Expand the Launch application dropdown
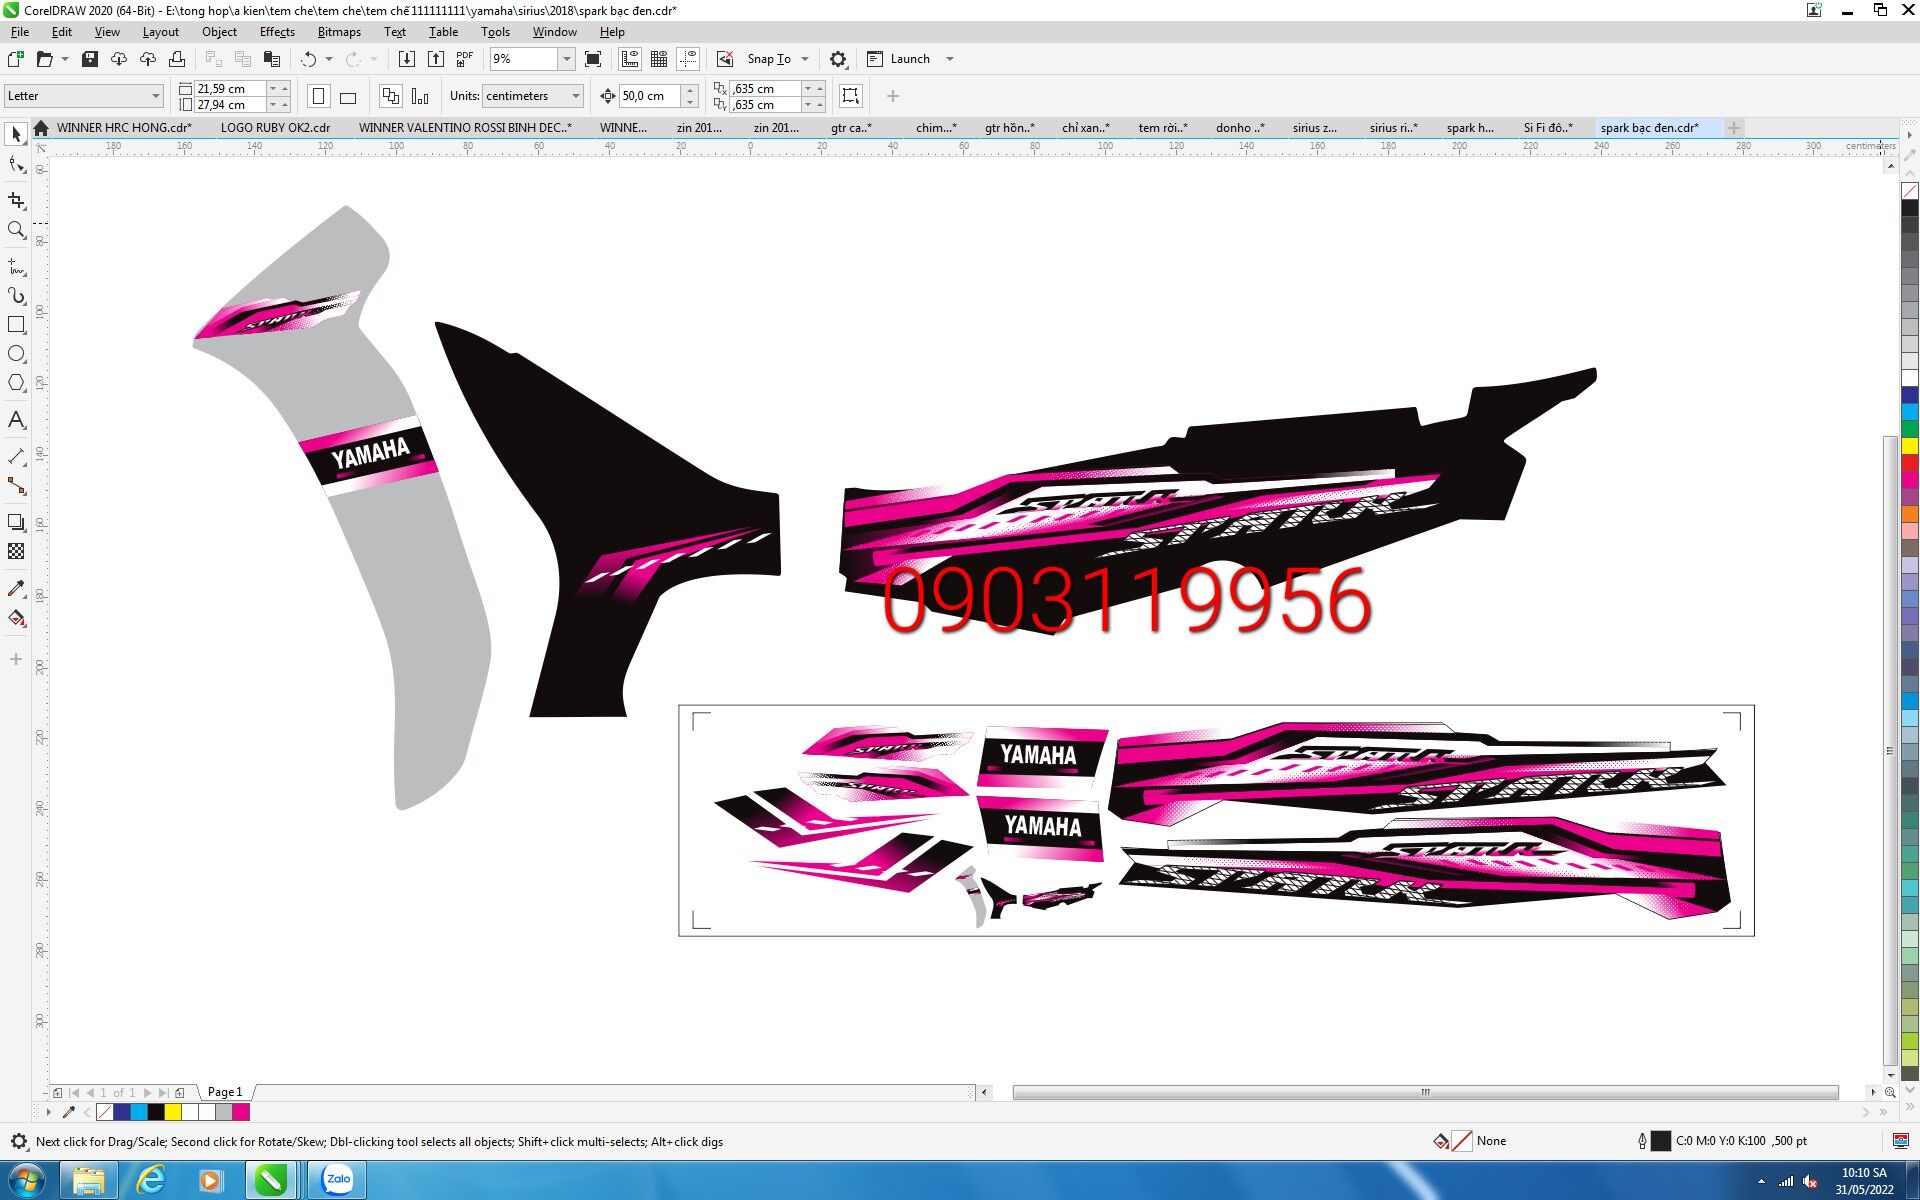Image resolution: width=1920 pixels, height=1200 pixels. 950,59
